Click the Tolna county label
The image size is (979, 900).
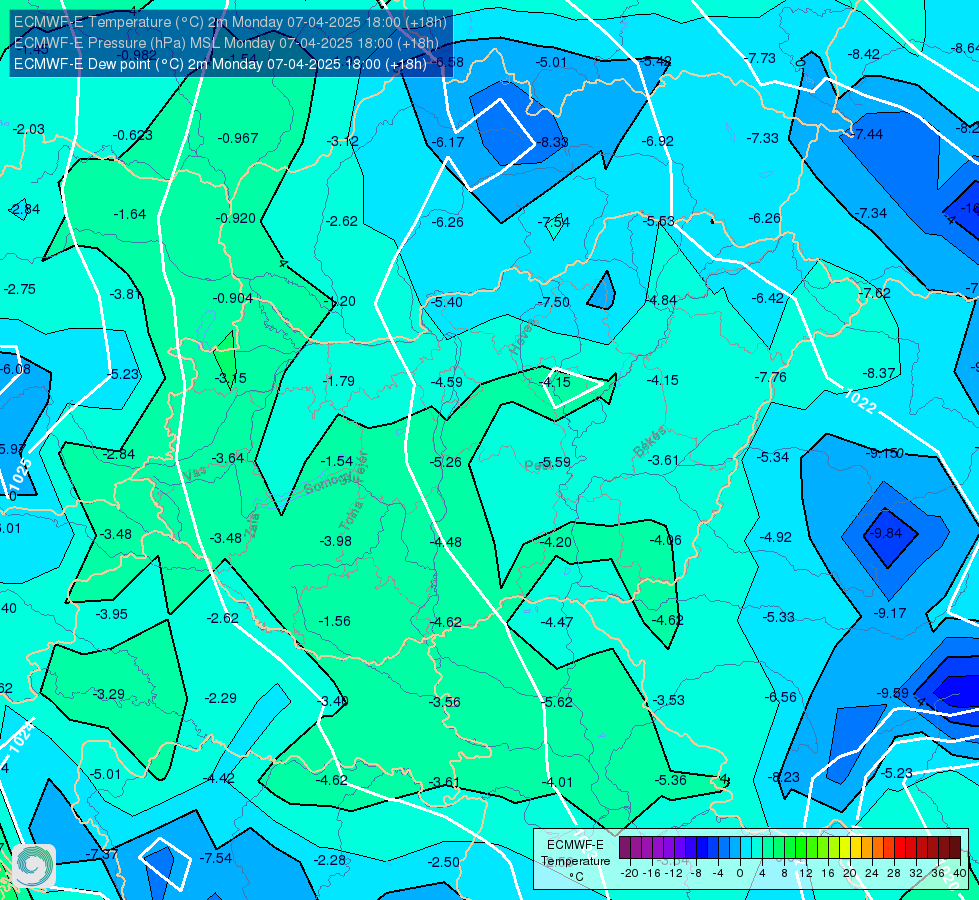351,516
